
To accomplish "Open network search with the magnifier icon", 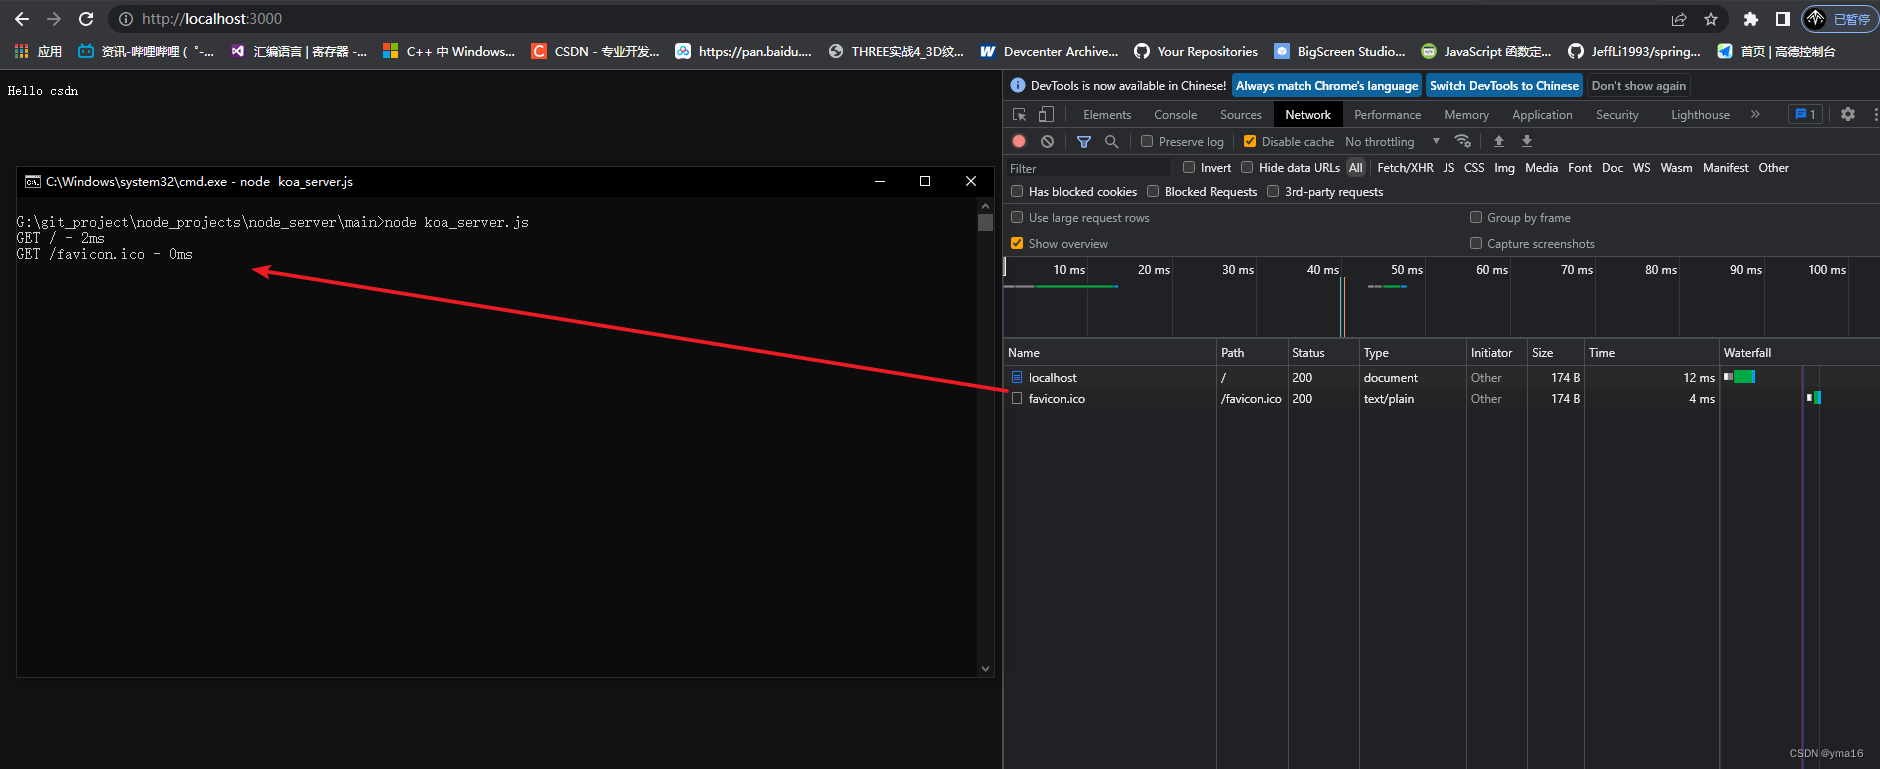I will coord(1111,141).
